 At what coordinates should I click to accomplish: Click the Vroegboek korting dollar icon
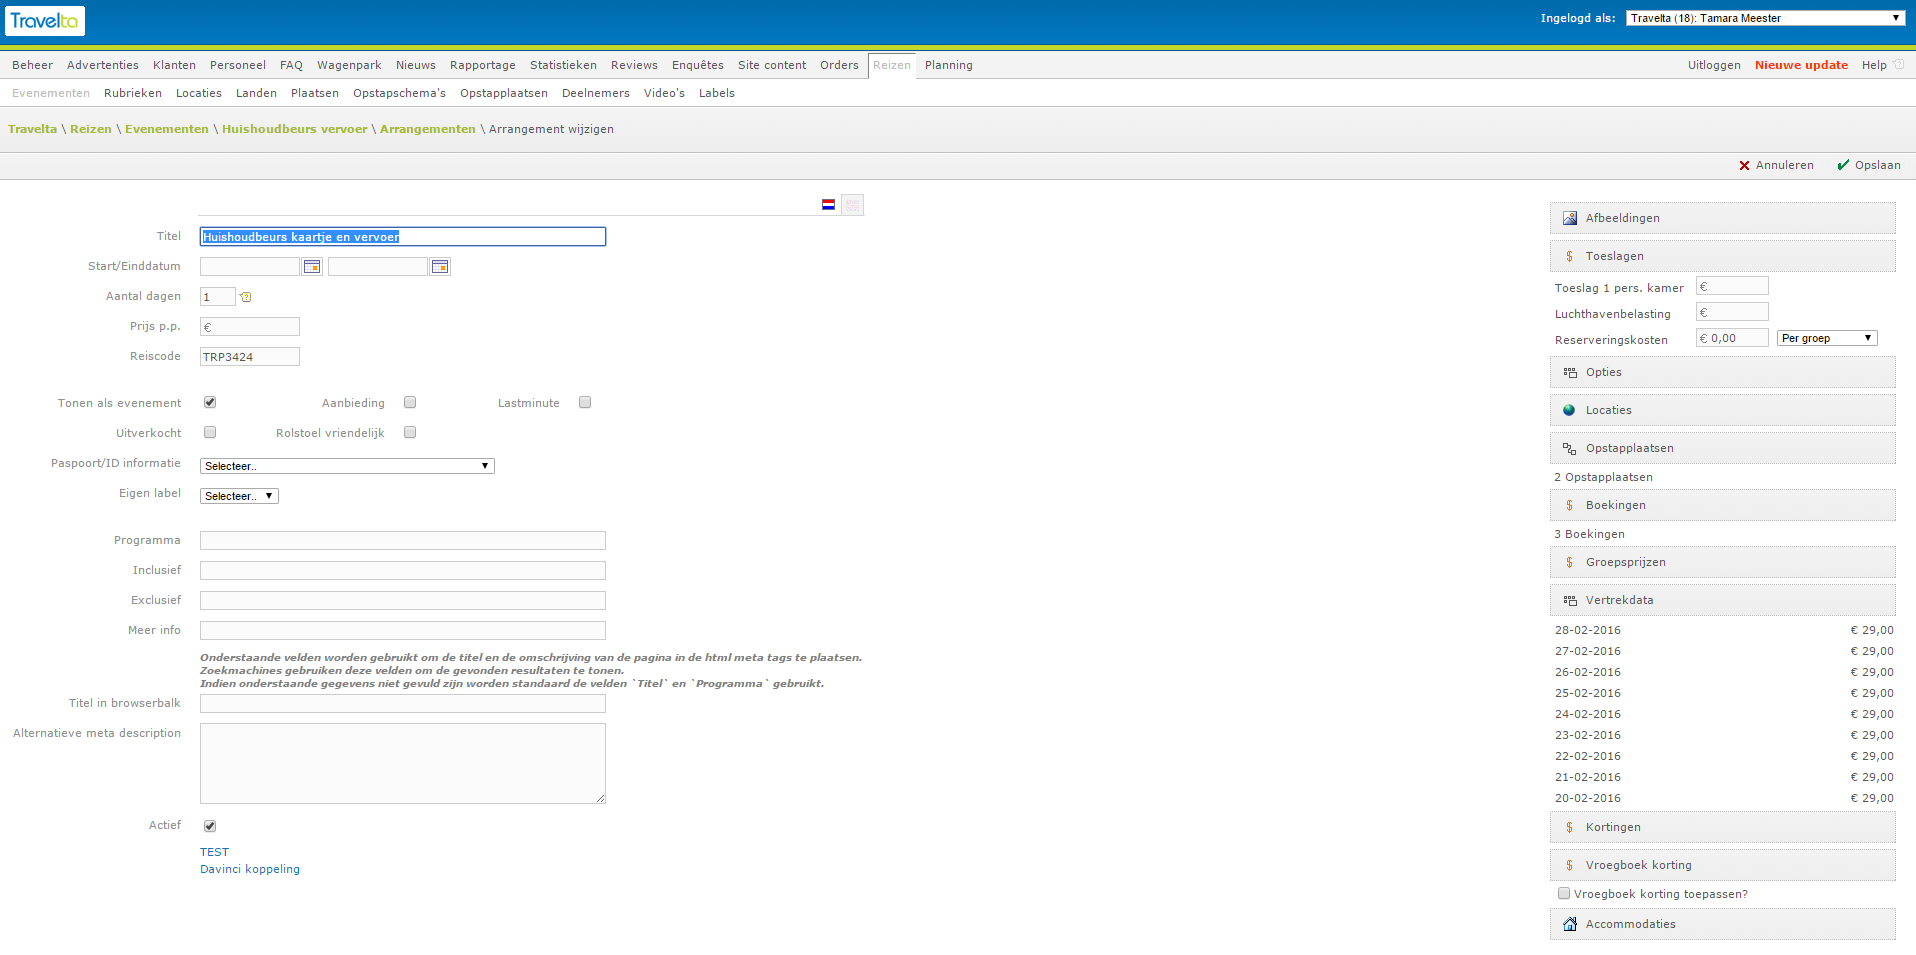(x=1569, y=866)
